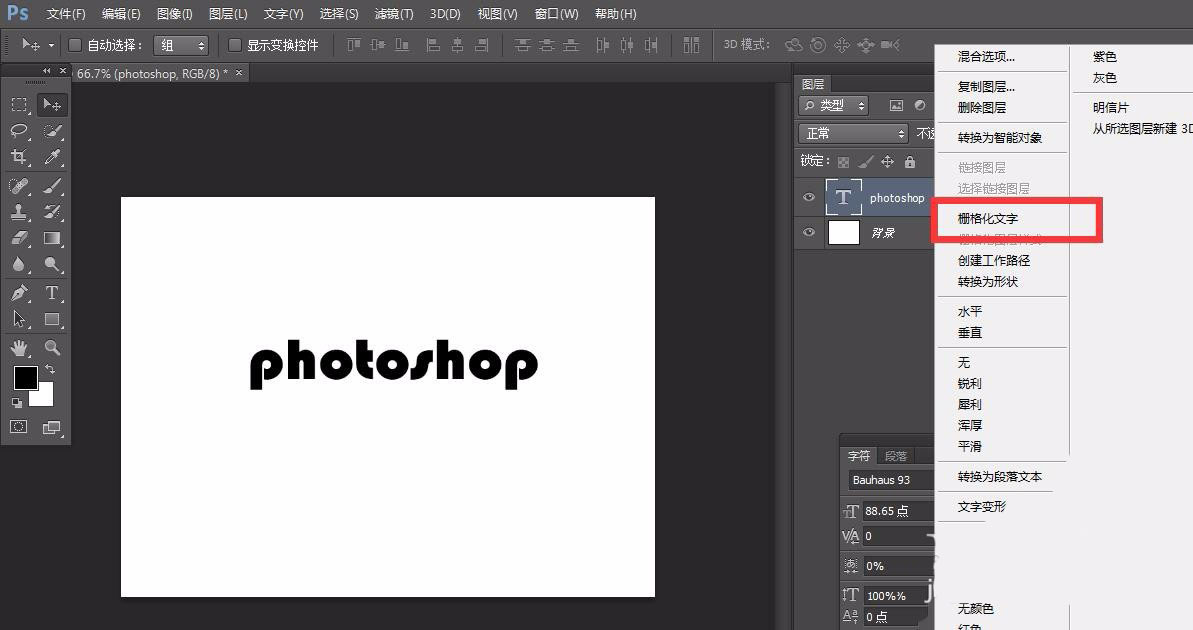Select the Spot Healing Brush tool

(x=20, y=186)
